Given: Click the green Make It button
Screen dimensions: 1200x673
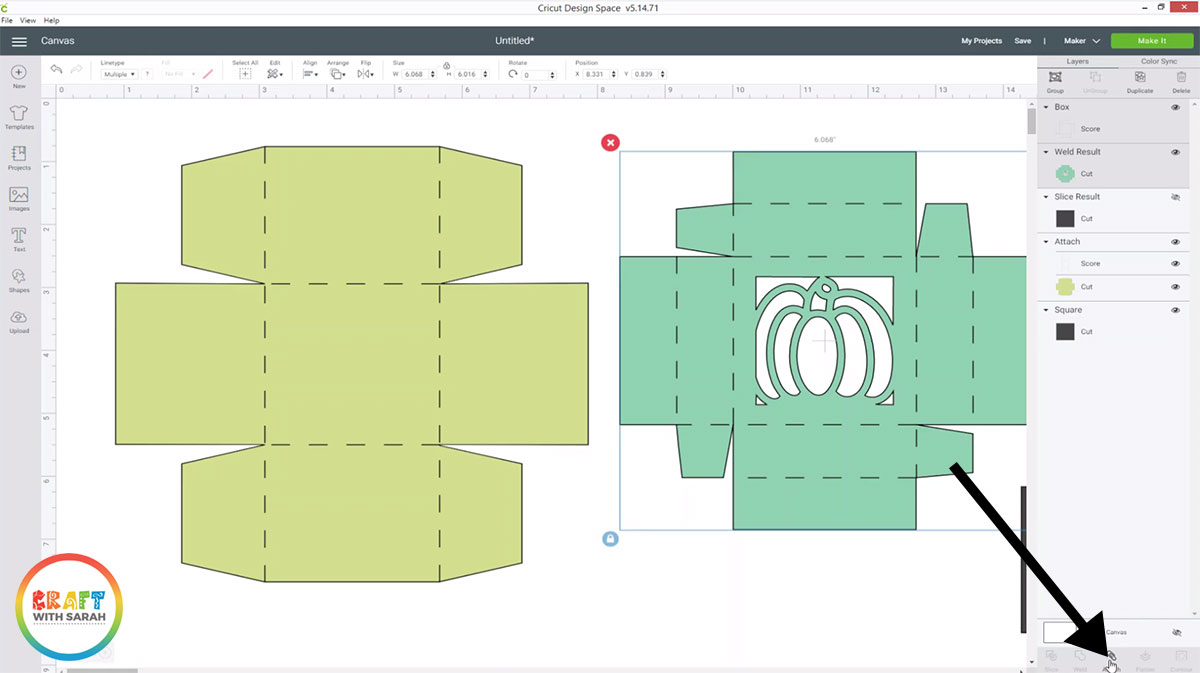Looking at the screenshot, I should [x=1151, y=41].
